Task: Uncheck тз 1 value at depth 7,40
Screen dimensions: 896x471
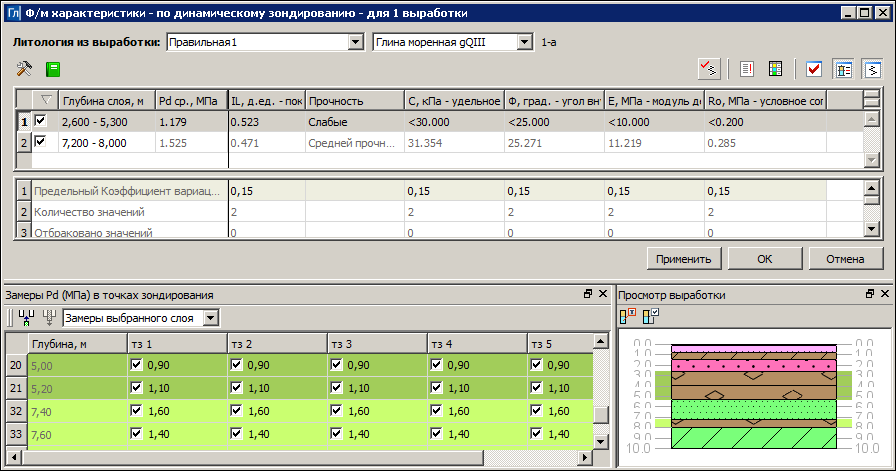Action: coord(136,410)
